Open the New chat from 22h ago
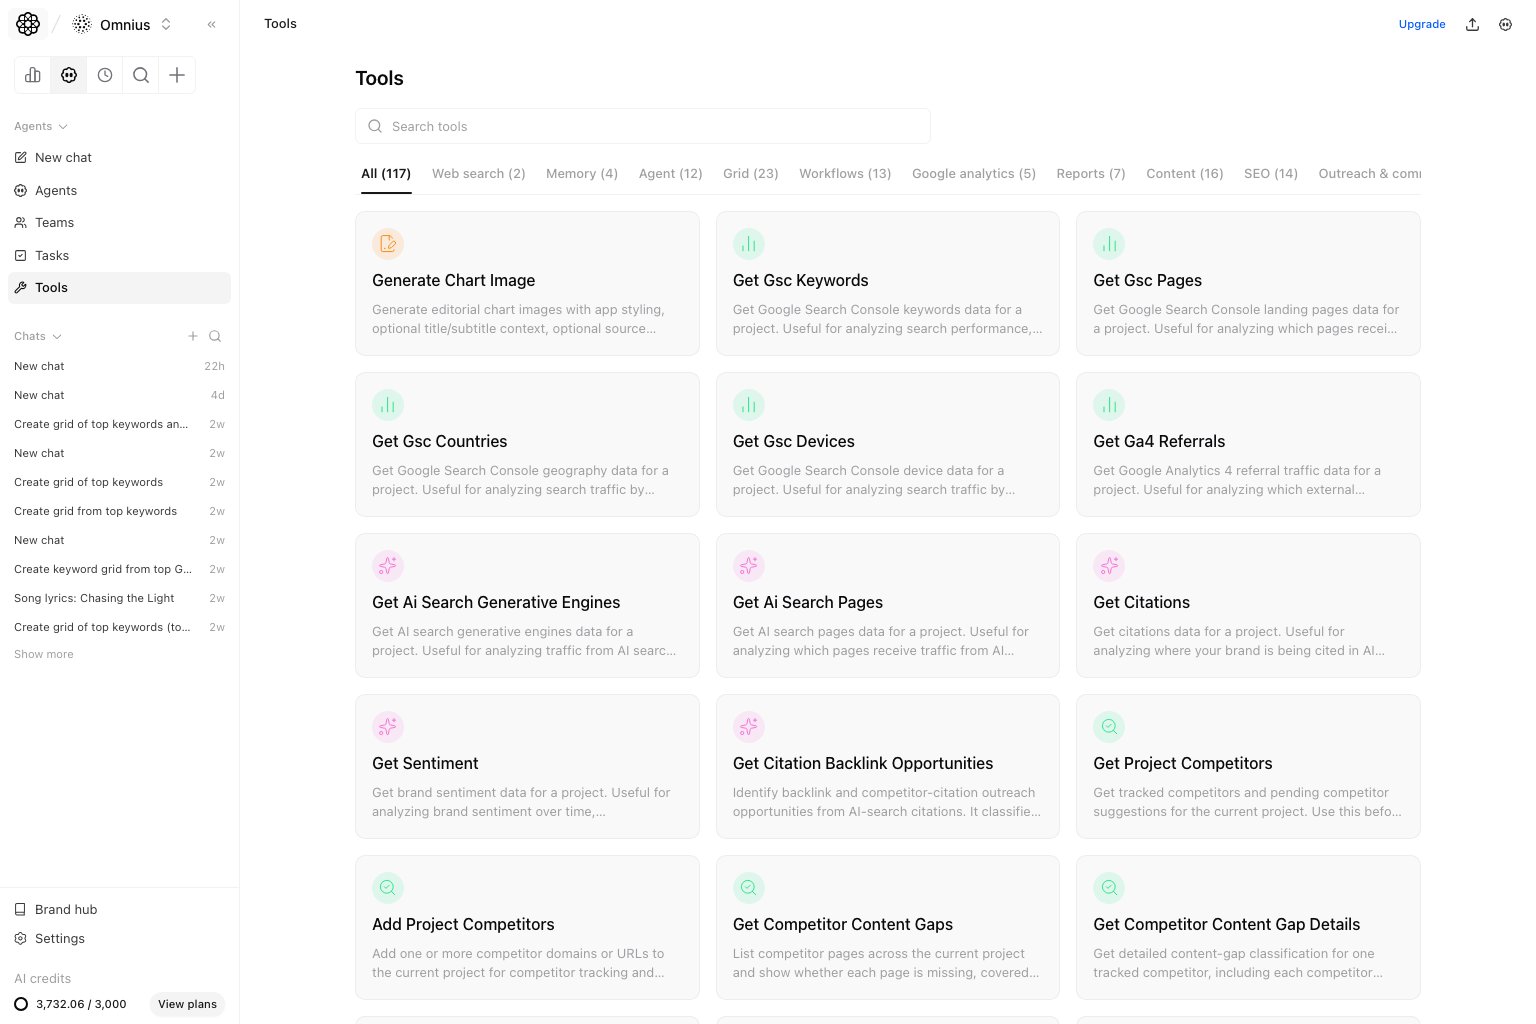Image resolution: width=1536 pixels, height=1024 pixels. pos(119,366)
